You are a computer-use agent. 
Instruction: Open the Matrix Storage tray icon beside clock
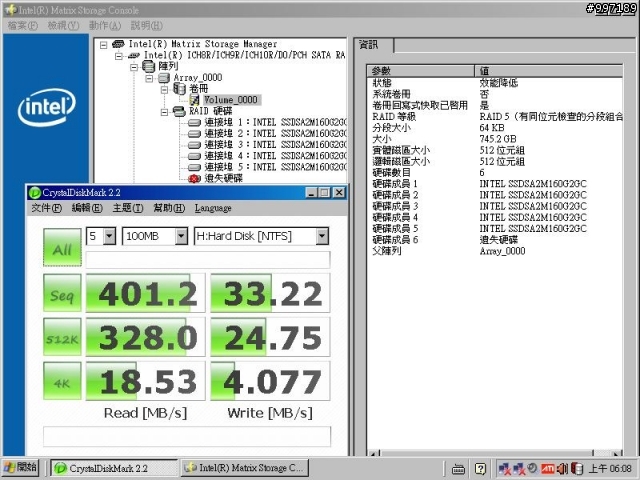coord(577,469)
